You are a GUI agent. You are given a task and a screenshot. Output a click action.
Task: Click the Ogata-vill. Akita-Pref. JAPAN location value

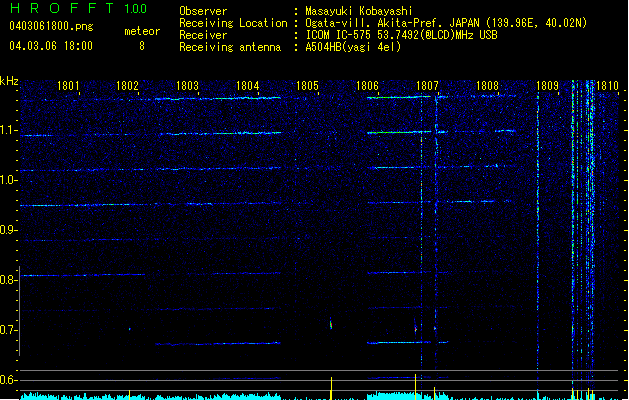tap(446, 23)
